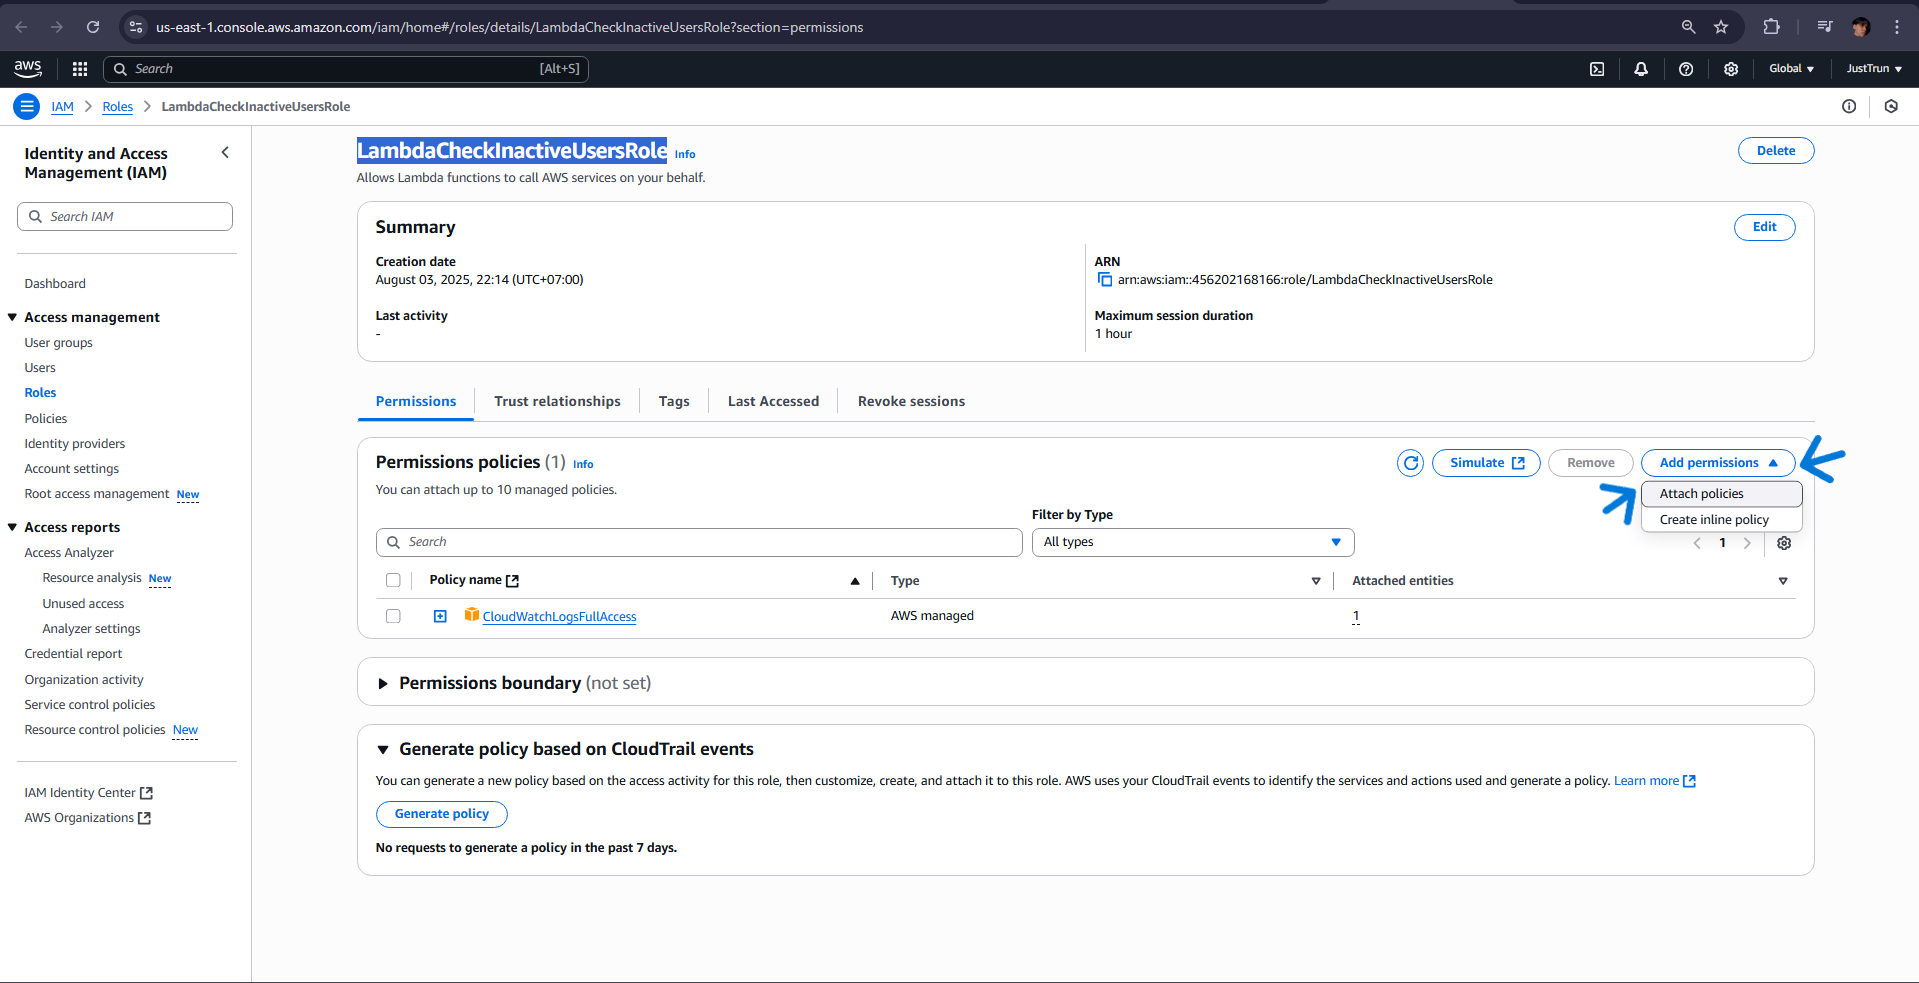The width and height of the screenshot is (1919, 983).
Task: Open the AWS help question mark icon
Action: click(1686, 69)
